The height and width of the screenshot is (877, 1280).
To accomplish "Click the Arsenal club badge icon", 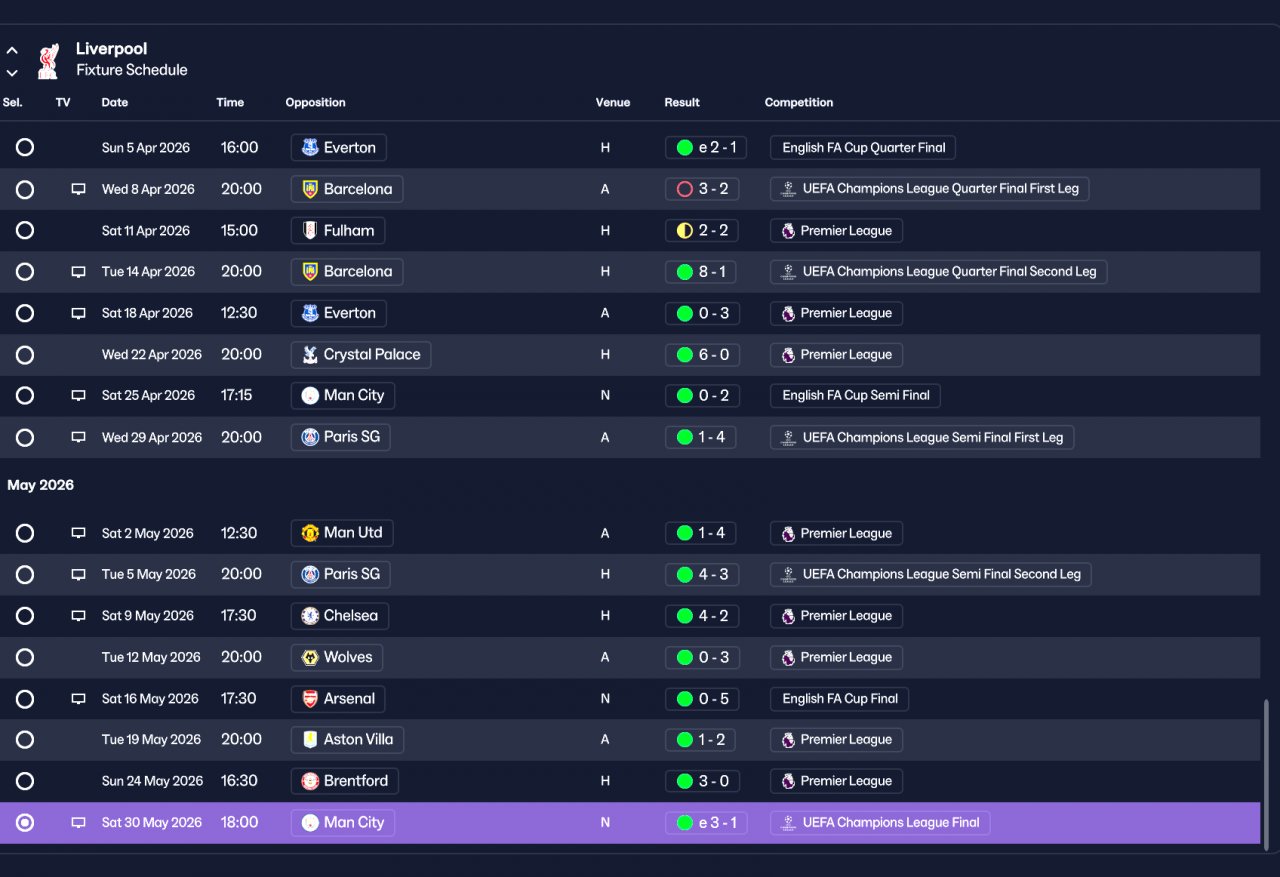I will tap(310, 699).
